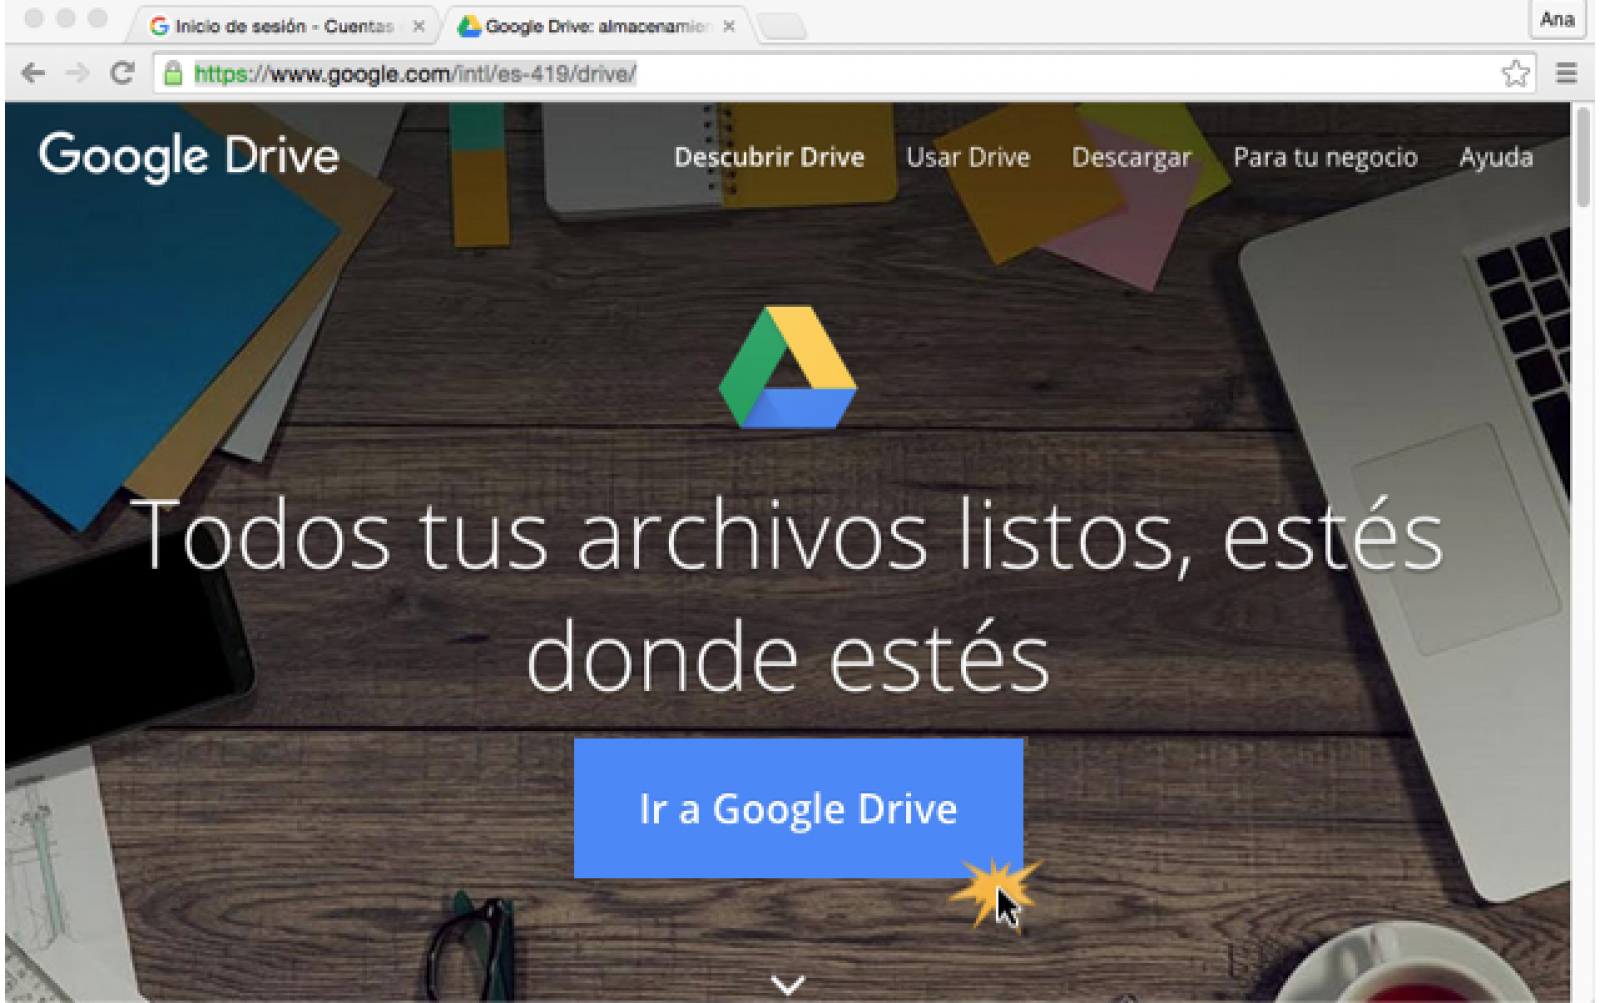1600x1003 pixels.
Task: Click the down chevron below the Drive button
Action: (788, 985)
